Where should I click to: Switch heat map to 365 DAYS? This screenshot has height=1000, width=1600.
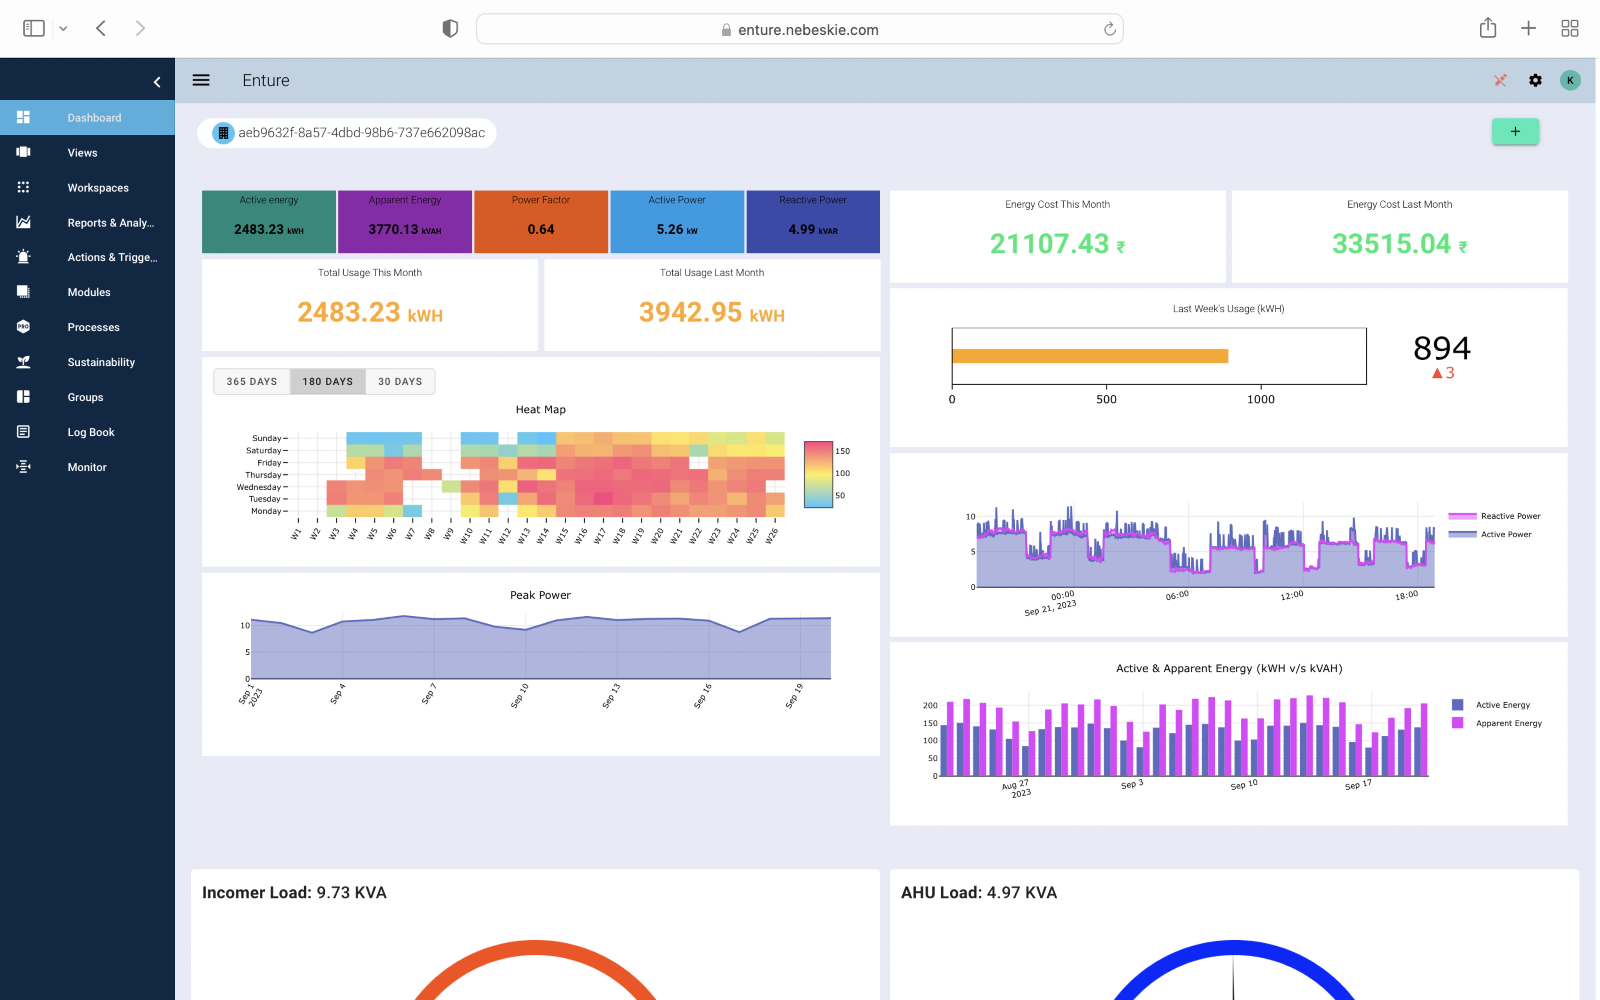251,381
